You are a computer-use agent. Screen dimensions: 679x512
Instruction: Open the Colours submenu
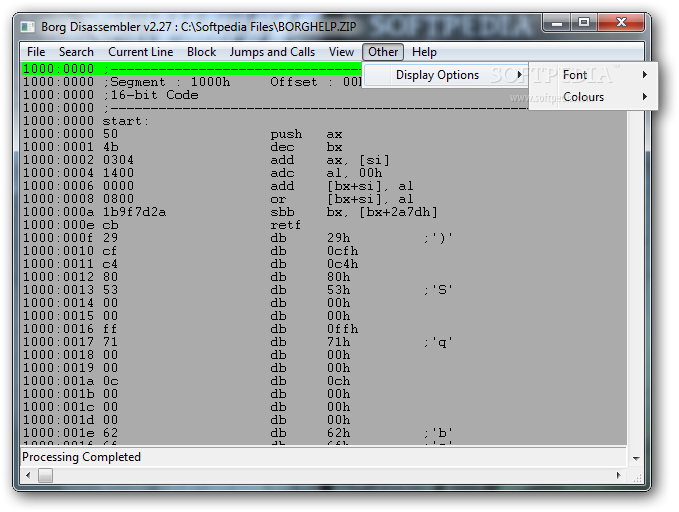tap(593, 97)
